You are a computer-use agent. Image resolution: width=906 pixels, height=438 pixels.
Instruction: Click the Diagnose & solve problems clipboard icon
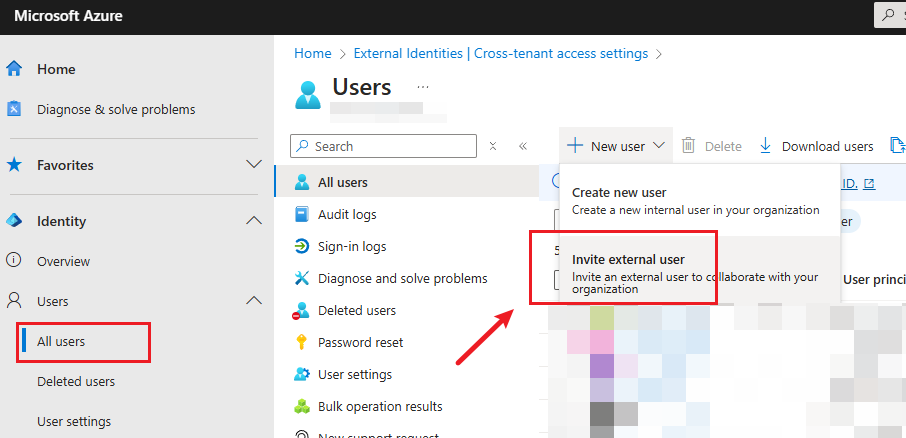pos(14,109)
